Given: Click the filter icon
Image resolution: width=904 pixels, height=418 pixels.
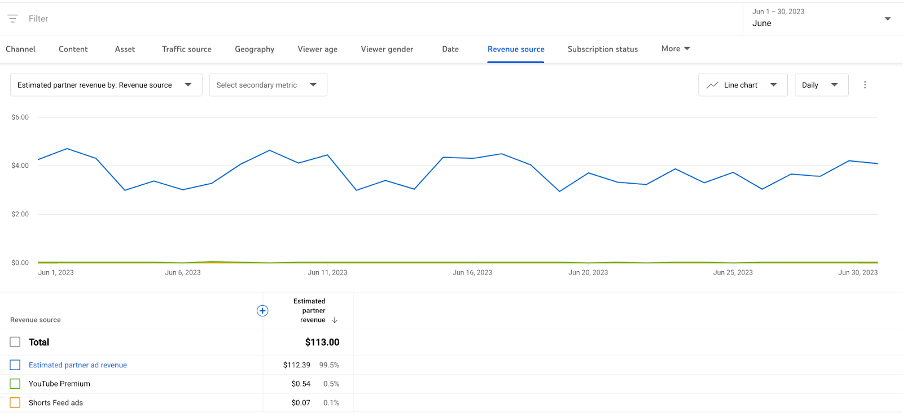Looking at the screenshot, I should [x=13, y=18].
